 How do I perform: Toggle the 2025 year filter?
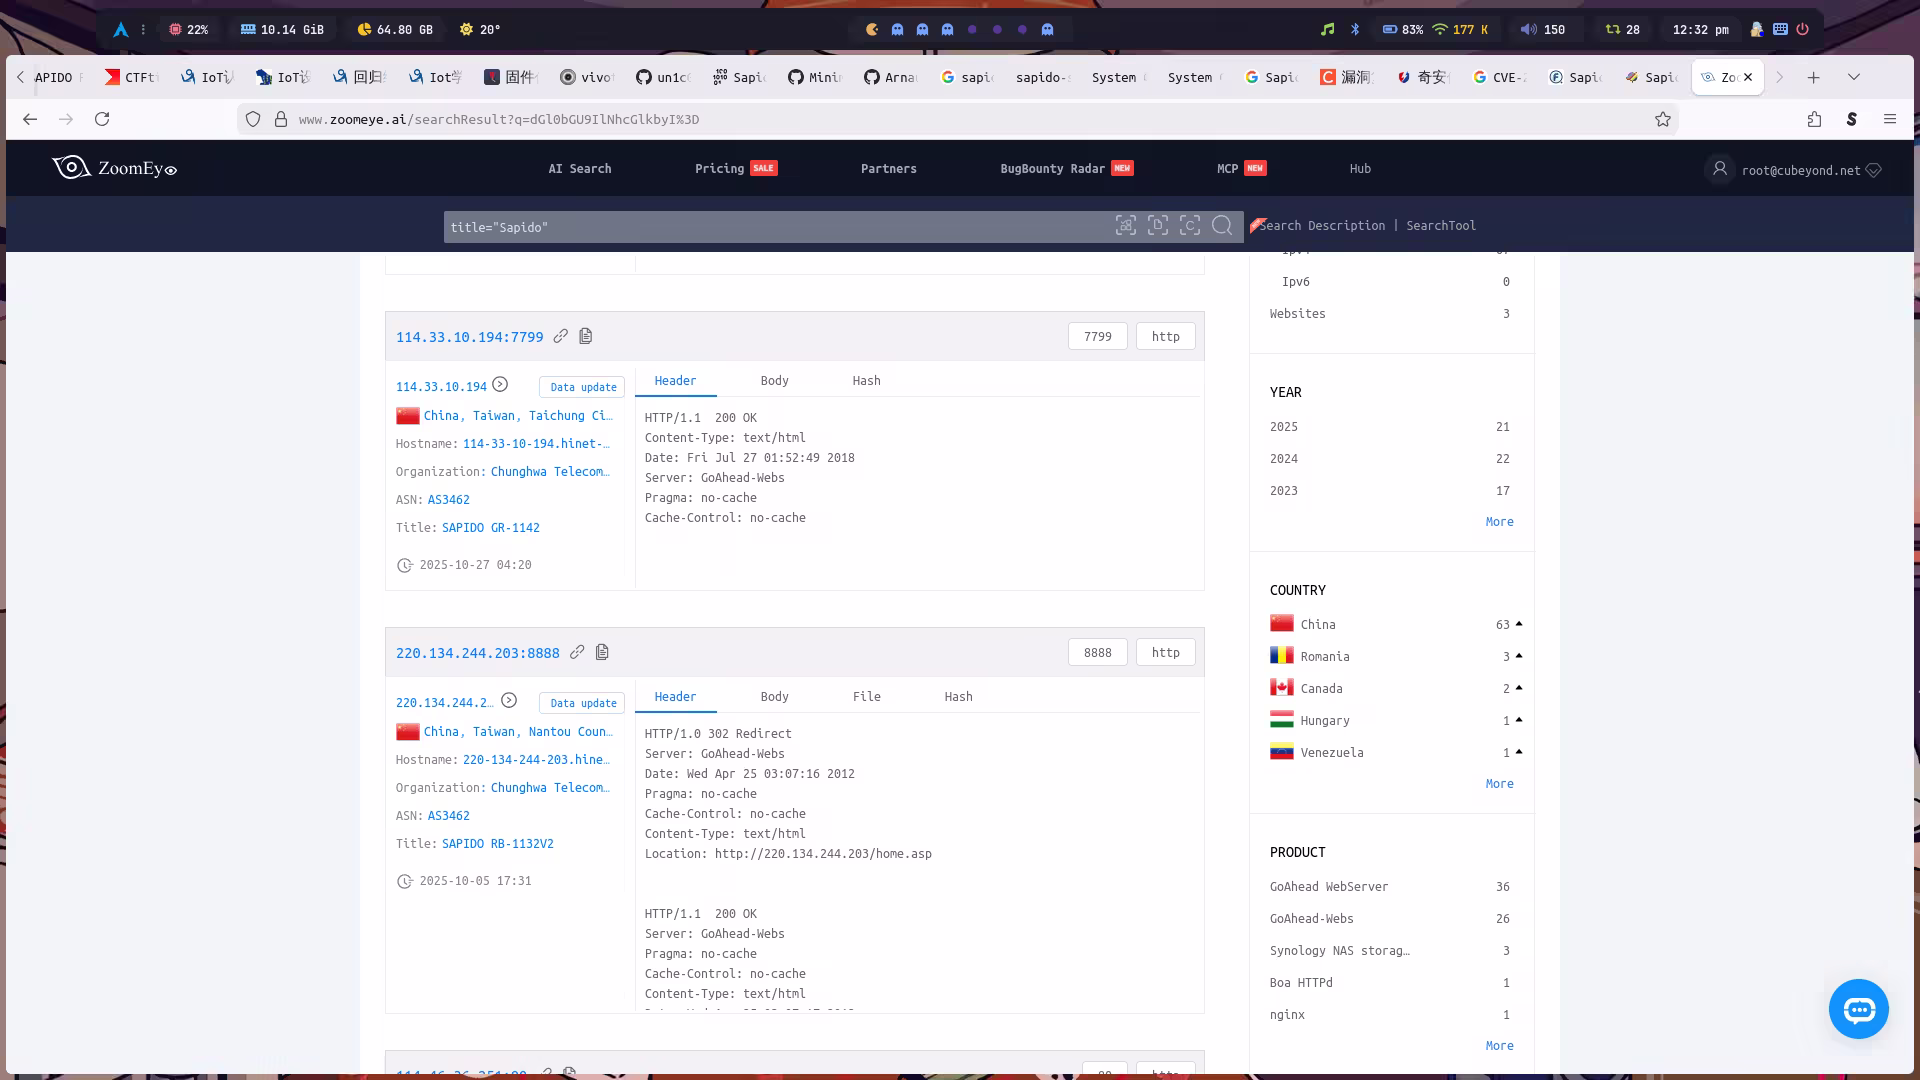click(1284, 427)
